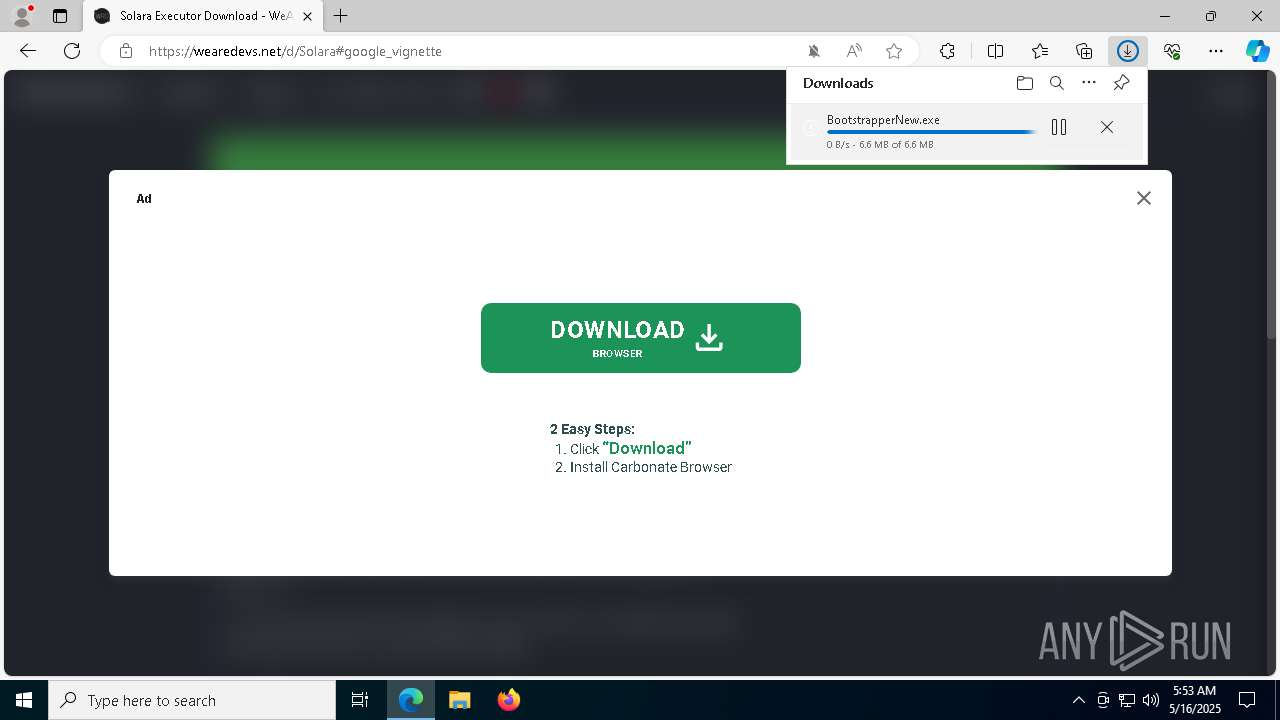Click the taskbar search box
1280x720 pixels.
192,700
